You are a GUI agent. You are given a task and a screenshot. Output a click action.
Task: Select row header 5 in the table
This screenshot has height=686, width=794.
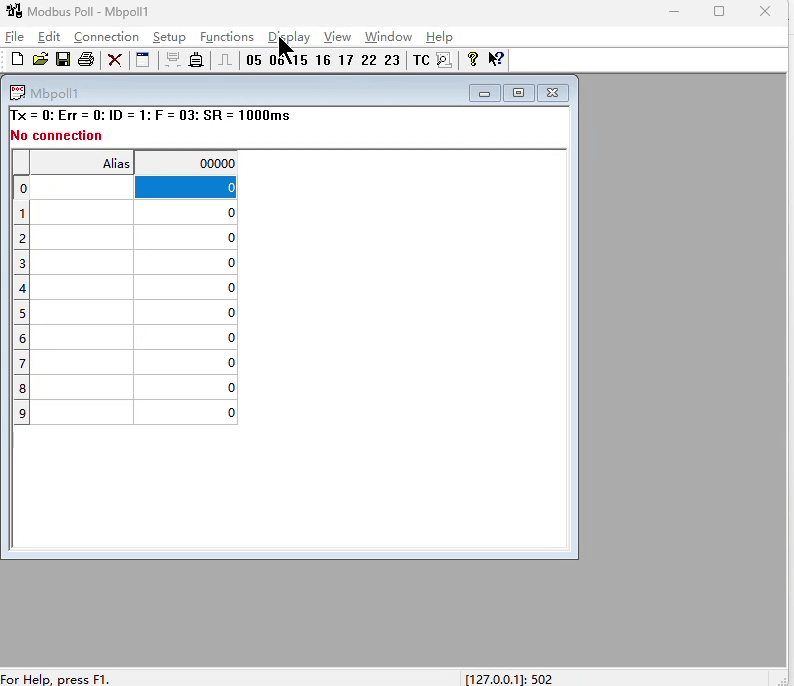pyautogui.click(x=22, y=313)
